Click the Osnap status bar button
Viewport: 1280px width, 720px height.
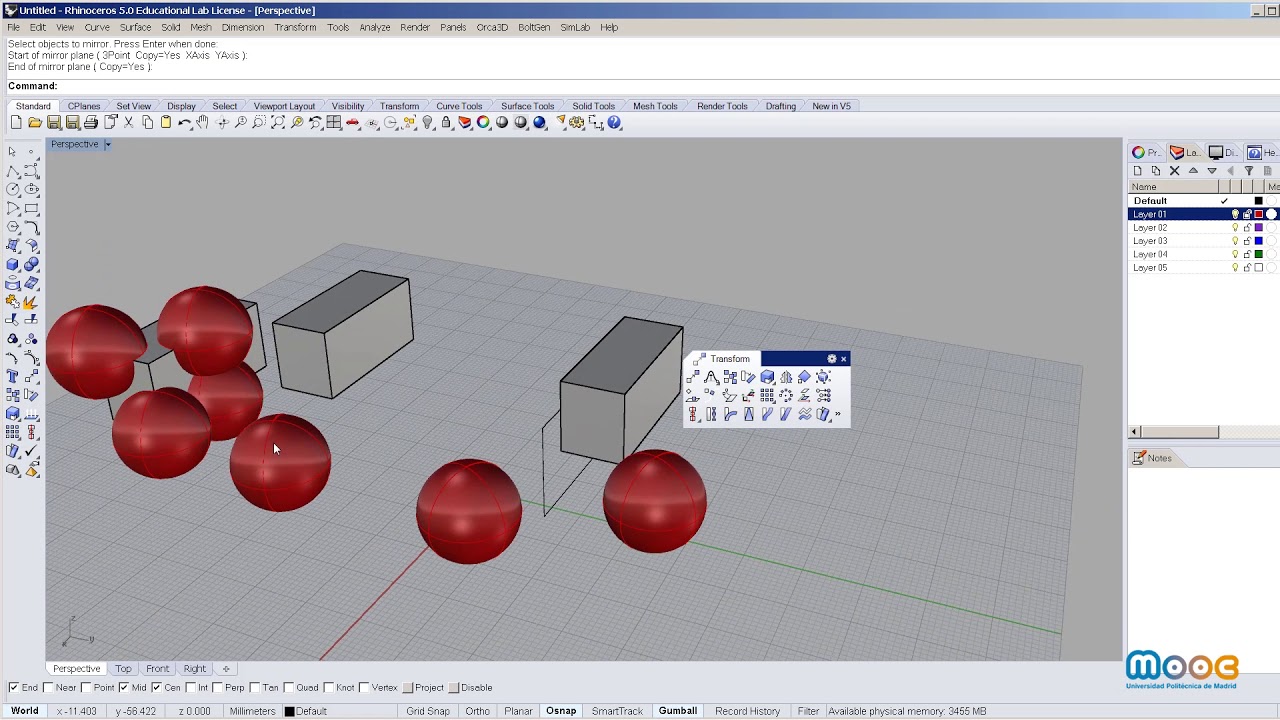pyautogui.click(x=561, y=711)
